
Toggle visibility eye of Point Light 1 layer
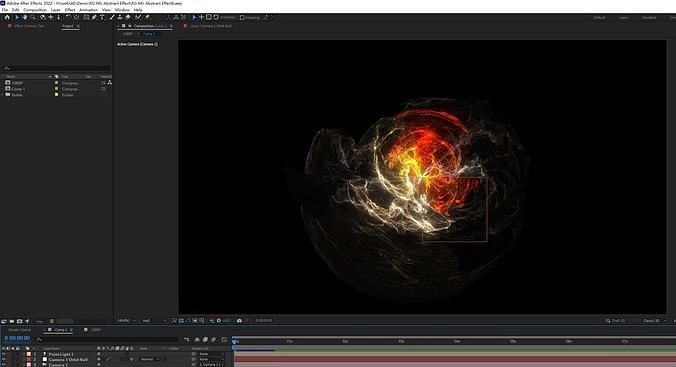point(3,354)
